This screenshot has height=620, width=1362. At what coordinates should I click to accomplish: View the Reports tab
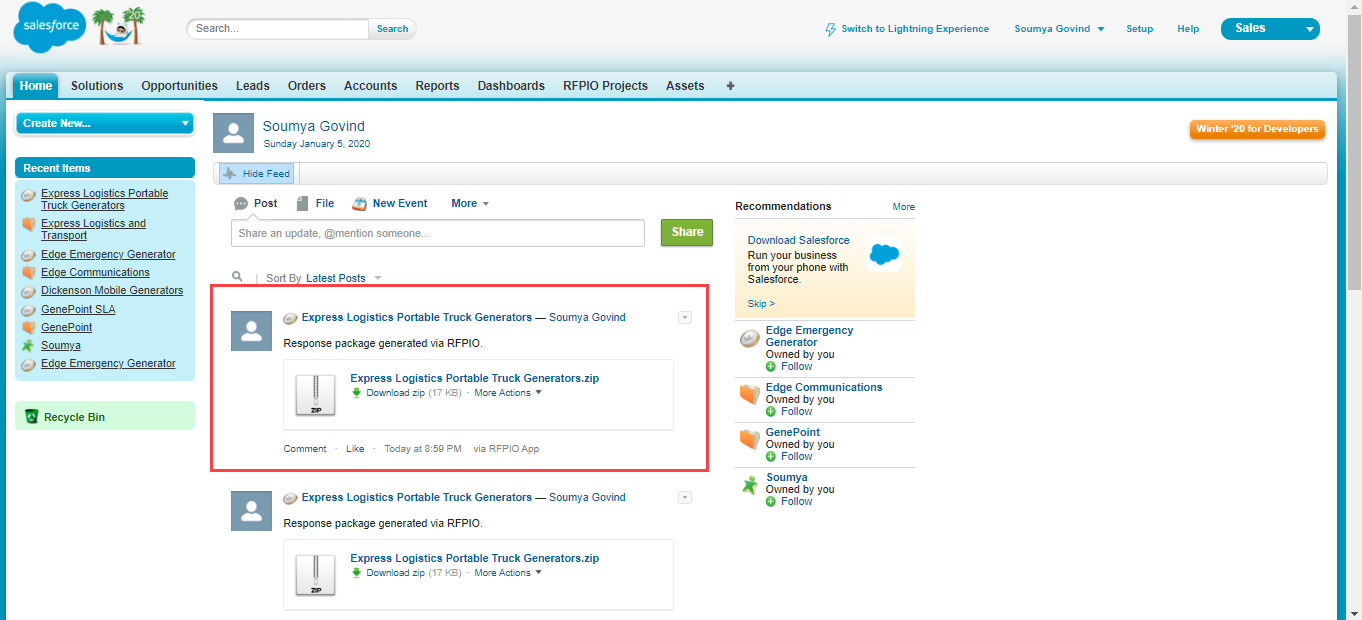click(x=438, y=86)
